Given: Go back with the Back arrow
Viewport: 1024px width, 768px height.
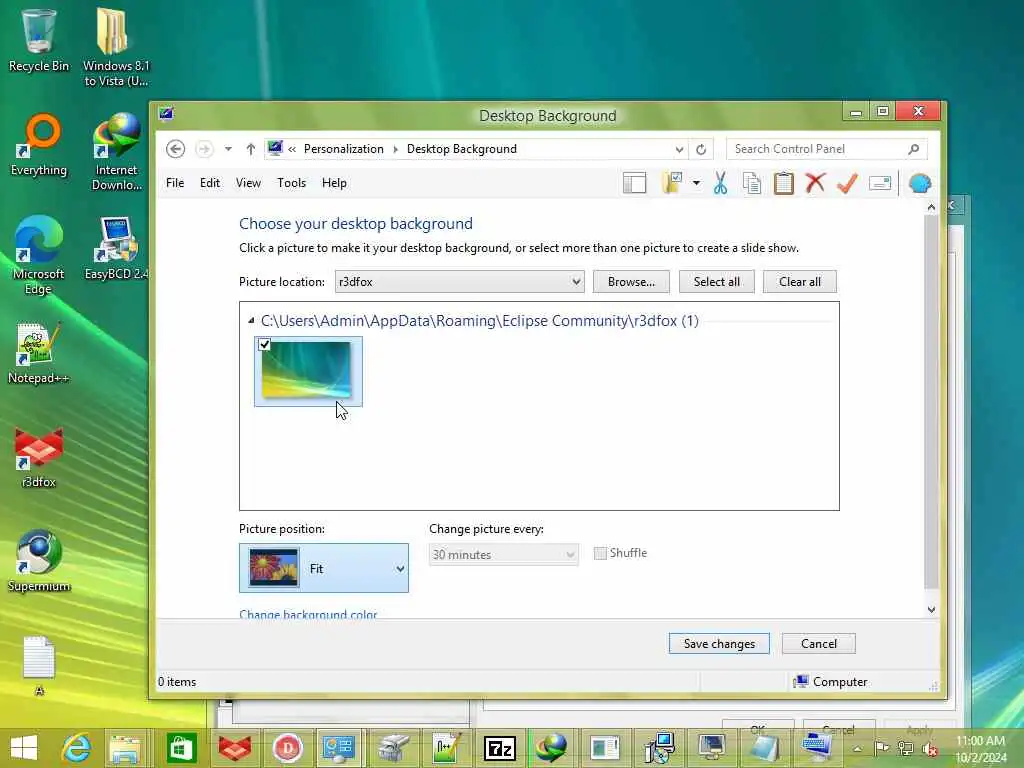Looking at the screenshot, I should (175, 149).
